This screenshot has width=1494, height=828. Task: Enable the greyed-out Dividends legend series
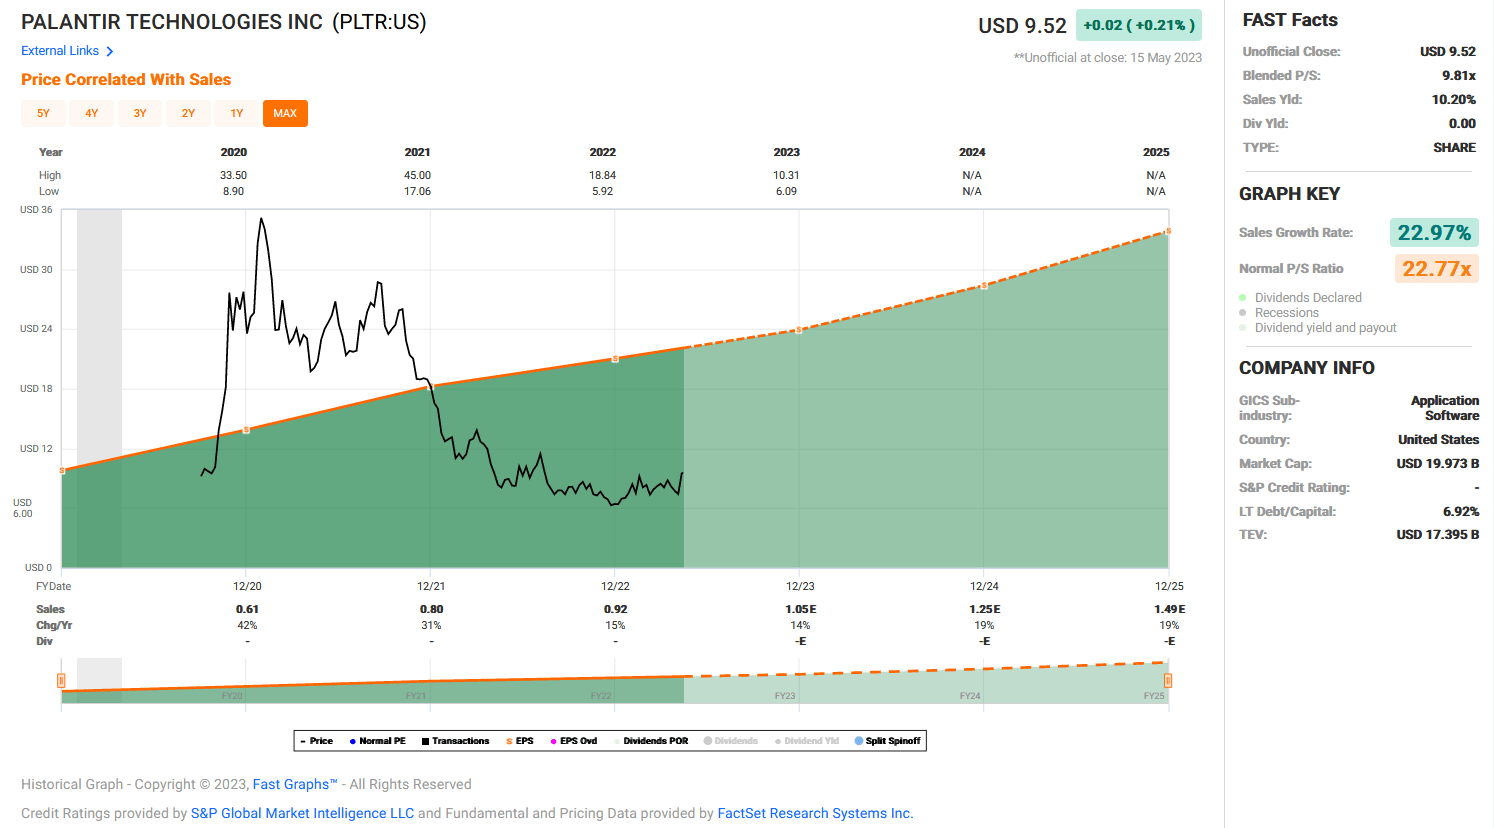pyautogui.click(x=731, y=741)
